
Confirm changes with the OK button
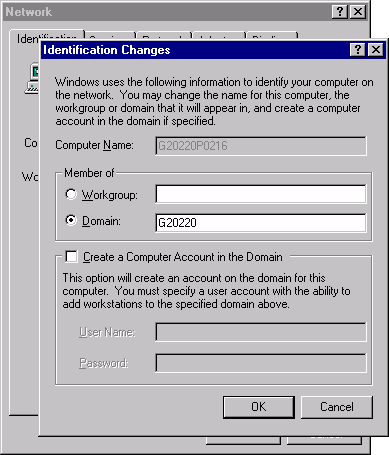coord(259,407)
